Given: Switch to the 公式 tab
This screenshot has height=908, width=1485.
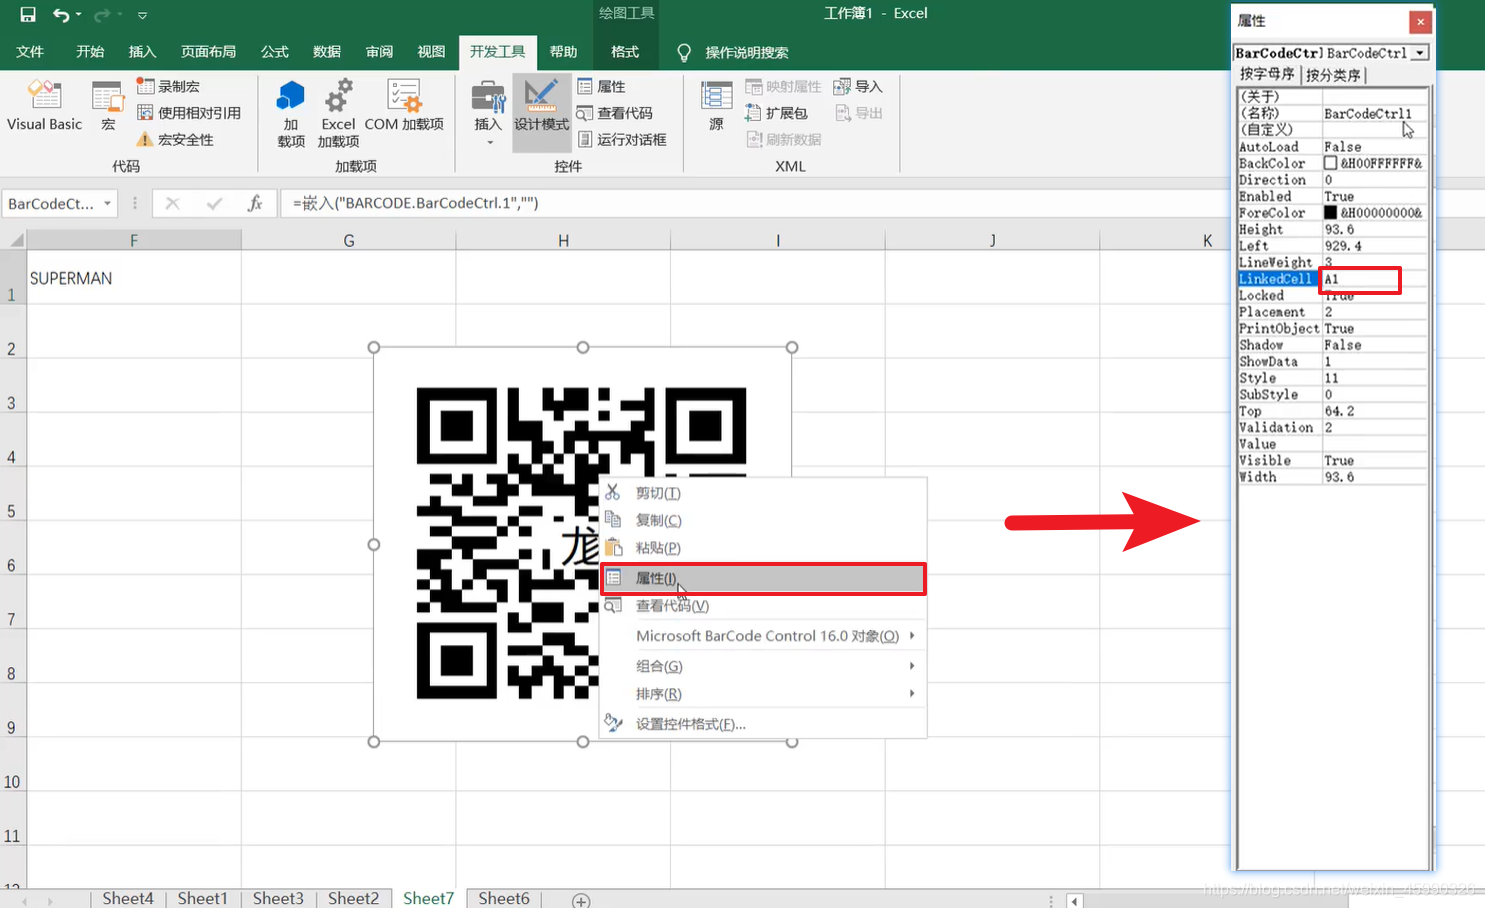Looking at the screenshot, I should pyautogui.click(x=274, y=52).
